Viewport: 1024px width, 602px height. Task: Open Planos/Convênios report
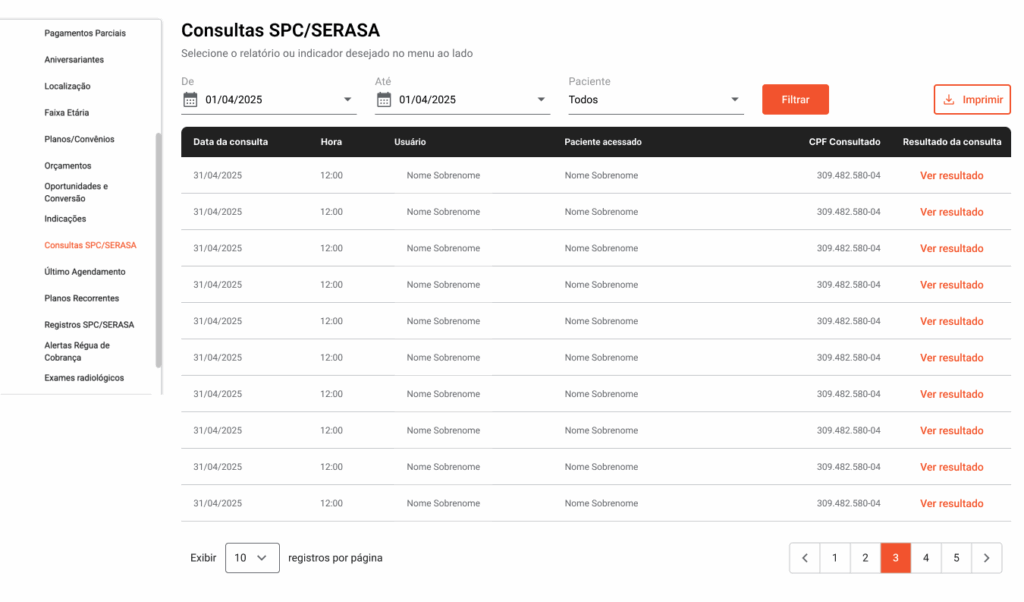79,139
